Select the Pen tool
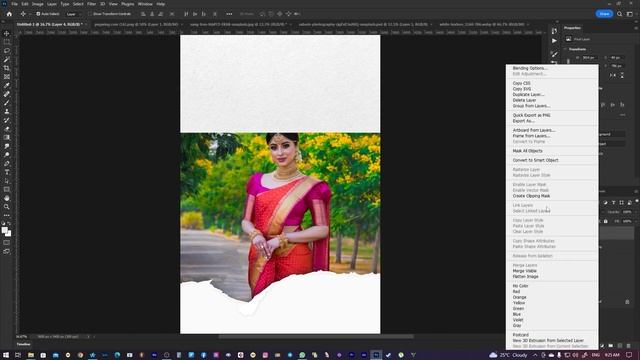The height and width of the screenshot is (360, 640). [7, 164]
